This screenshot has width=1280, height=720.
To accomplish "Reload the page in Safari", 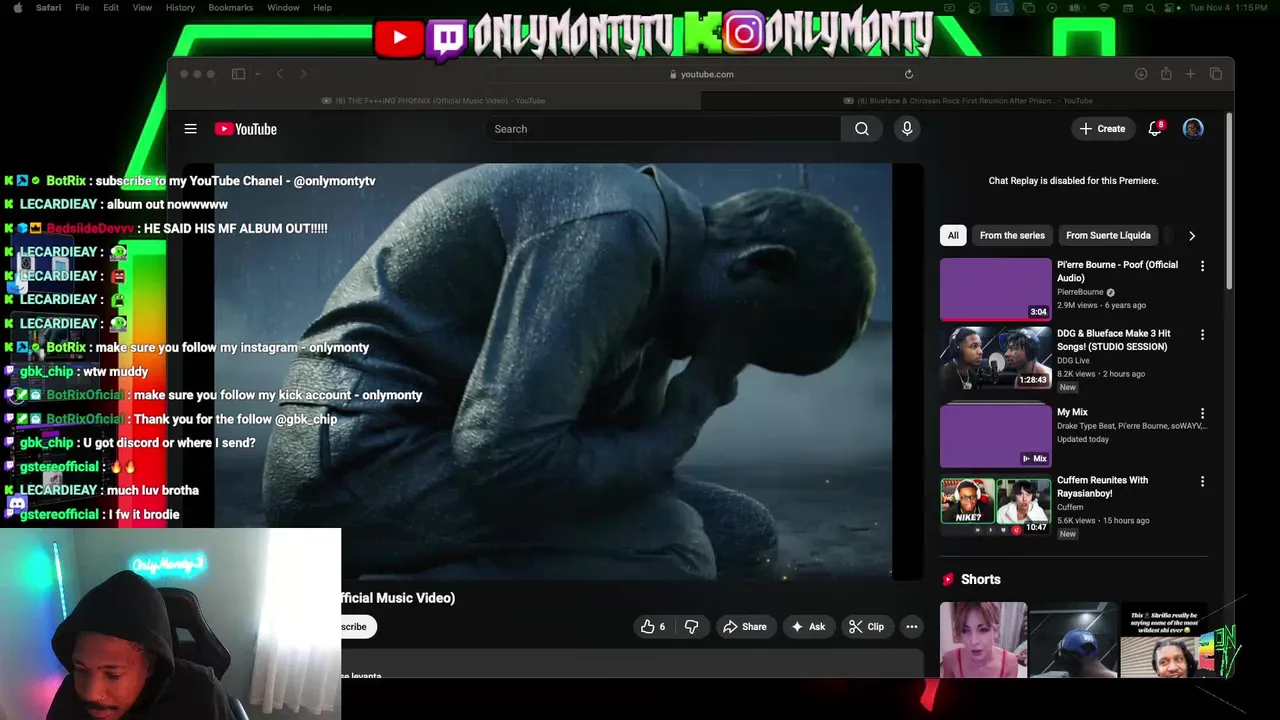I will point(909,74).
